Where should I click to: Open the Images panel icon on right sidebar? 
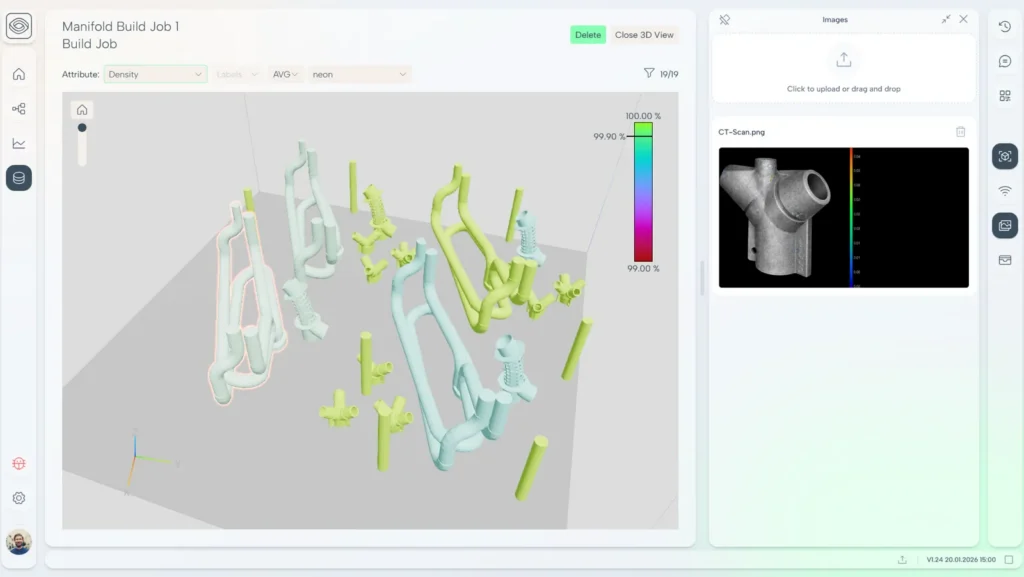click(x=1004, y=225)
